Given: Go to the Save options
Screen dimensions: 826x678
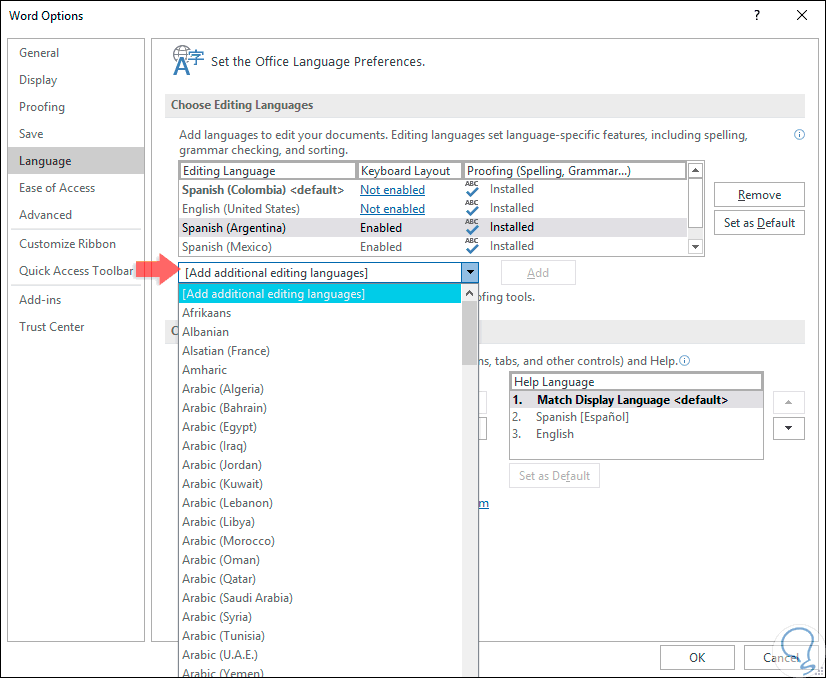Looking at the screenshot, I should coord(76,134).
